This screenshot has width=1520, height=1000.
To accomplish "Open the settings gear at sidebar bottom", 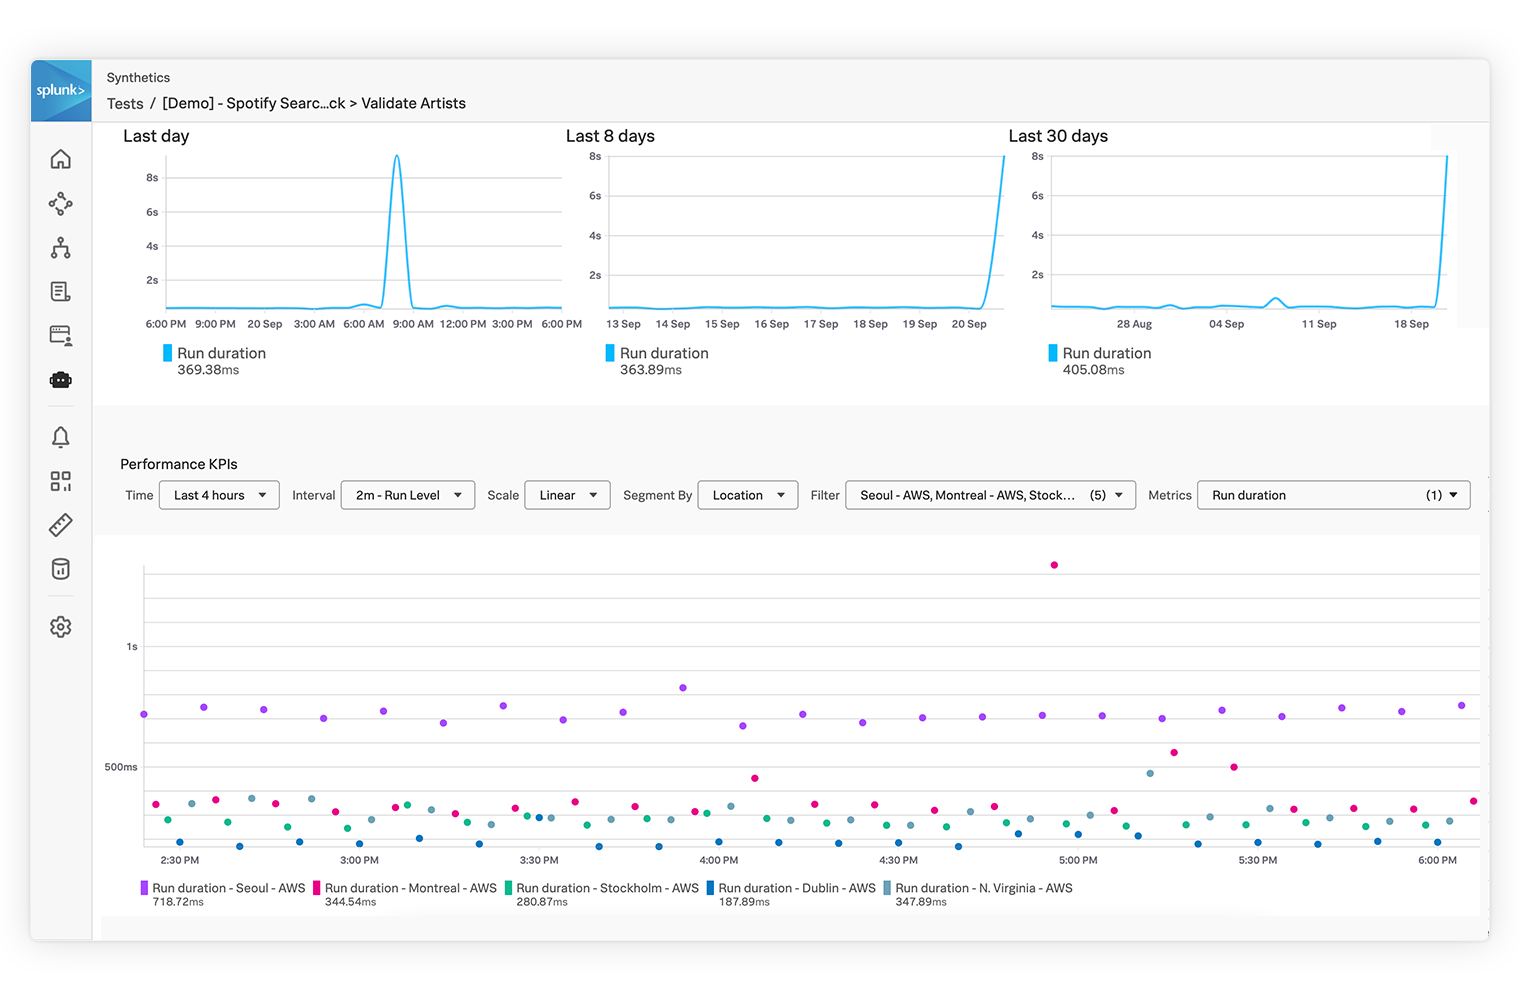I will click(61, 626).
